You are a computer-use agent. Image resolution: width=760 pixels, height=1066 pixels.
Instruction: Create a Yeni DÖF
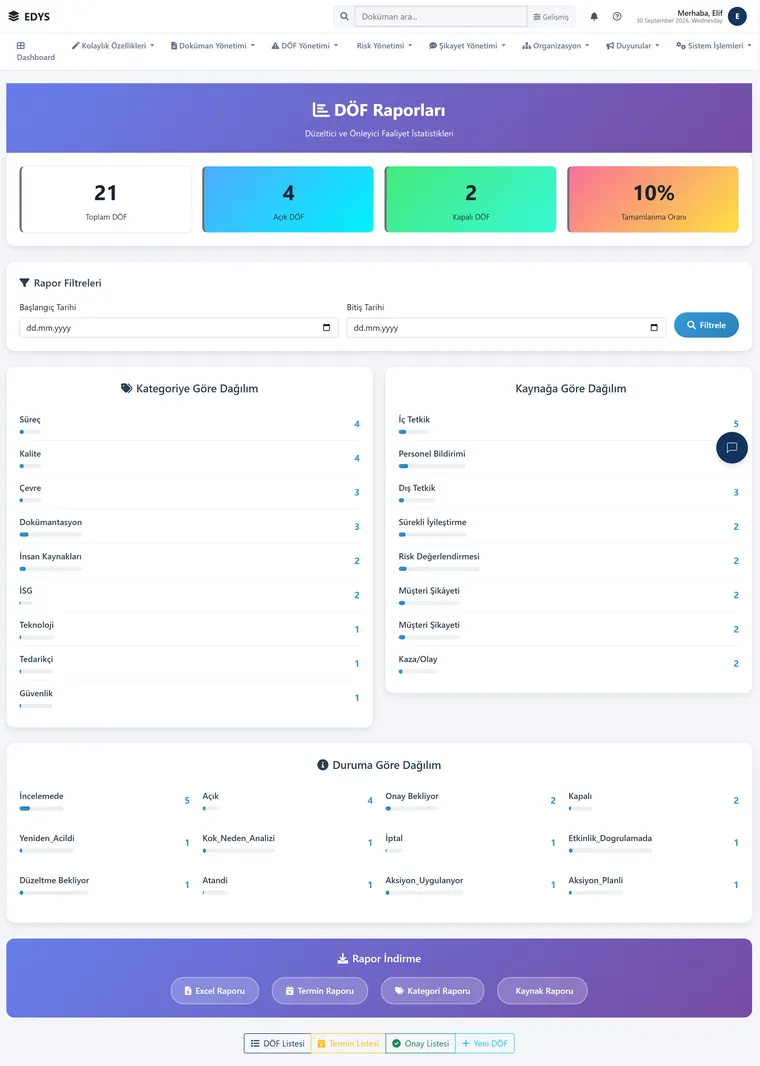pyautogui.click(x=485, y=1044)
